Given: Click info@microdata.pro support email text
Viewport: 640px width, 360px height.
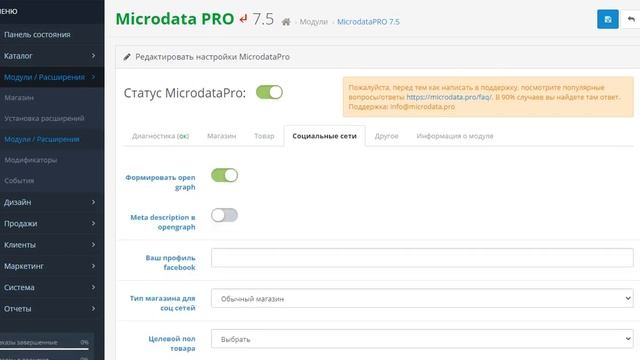Looking at the screenshot, I should 422,107.
